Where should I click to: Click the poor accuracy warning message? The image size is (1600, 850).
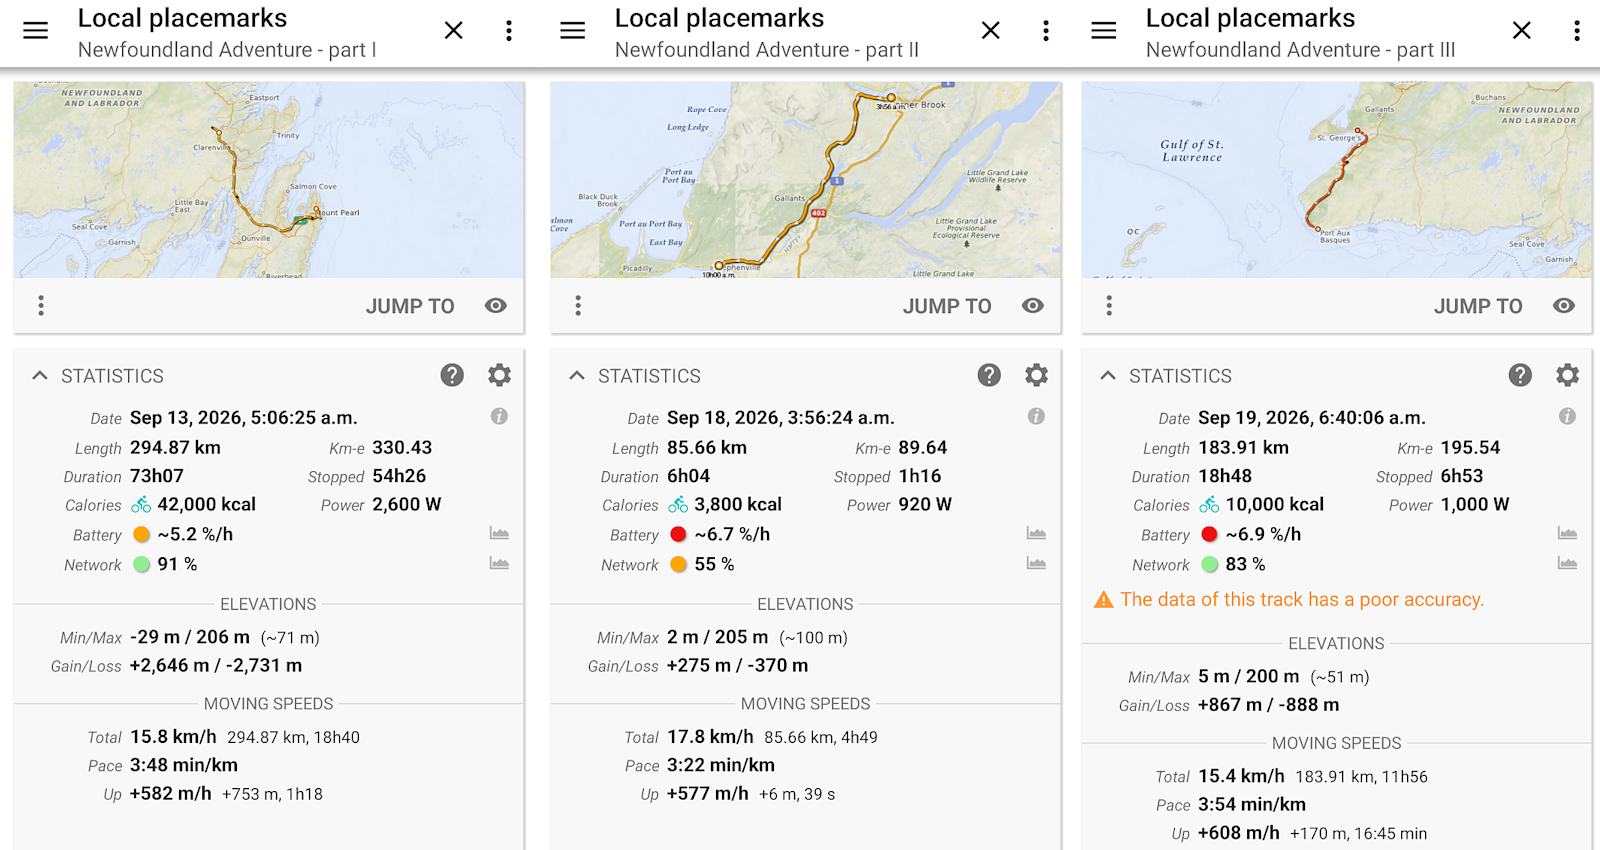coord(1290,600)
